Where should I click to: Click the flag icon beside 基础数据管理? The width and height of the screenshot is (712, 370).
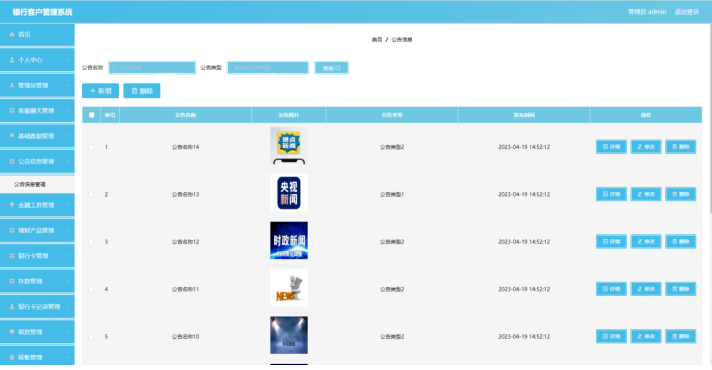pyautogui.click(x=12, y=136)
